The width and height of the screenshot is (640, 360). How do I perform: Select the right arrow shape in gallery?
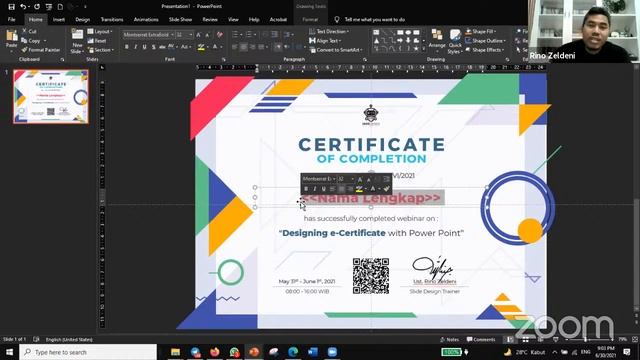[x=400, y=40]
